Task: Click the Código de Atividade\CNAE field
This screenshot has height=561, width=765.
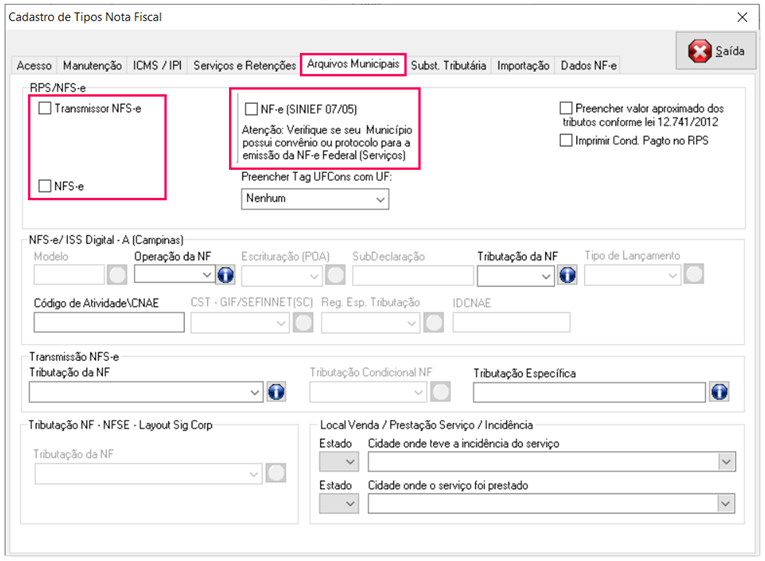Action: tap(109, 322)
